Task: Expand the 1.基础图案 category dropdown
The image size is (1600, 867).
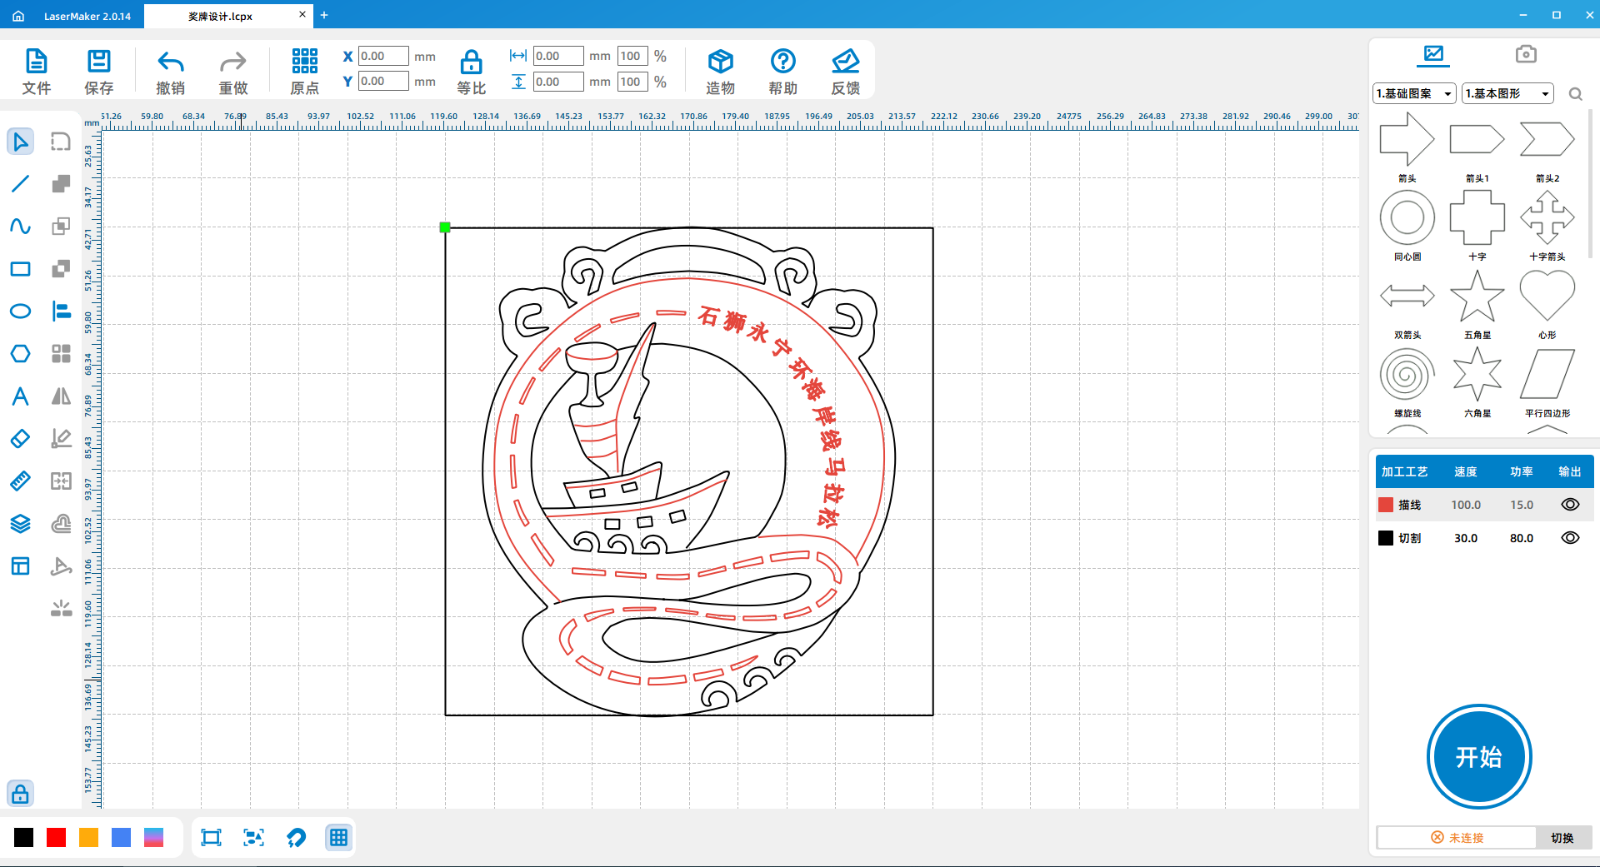Action: (x=1414, y=94)
